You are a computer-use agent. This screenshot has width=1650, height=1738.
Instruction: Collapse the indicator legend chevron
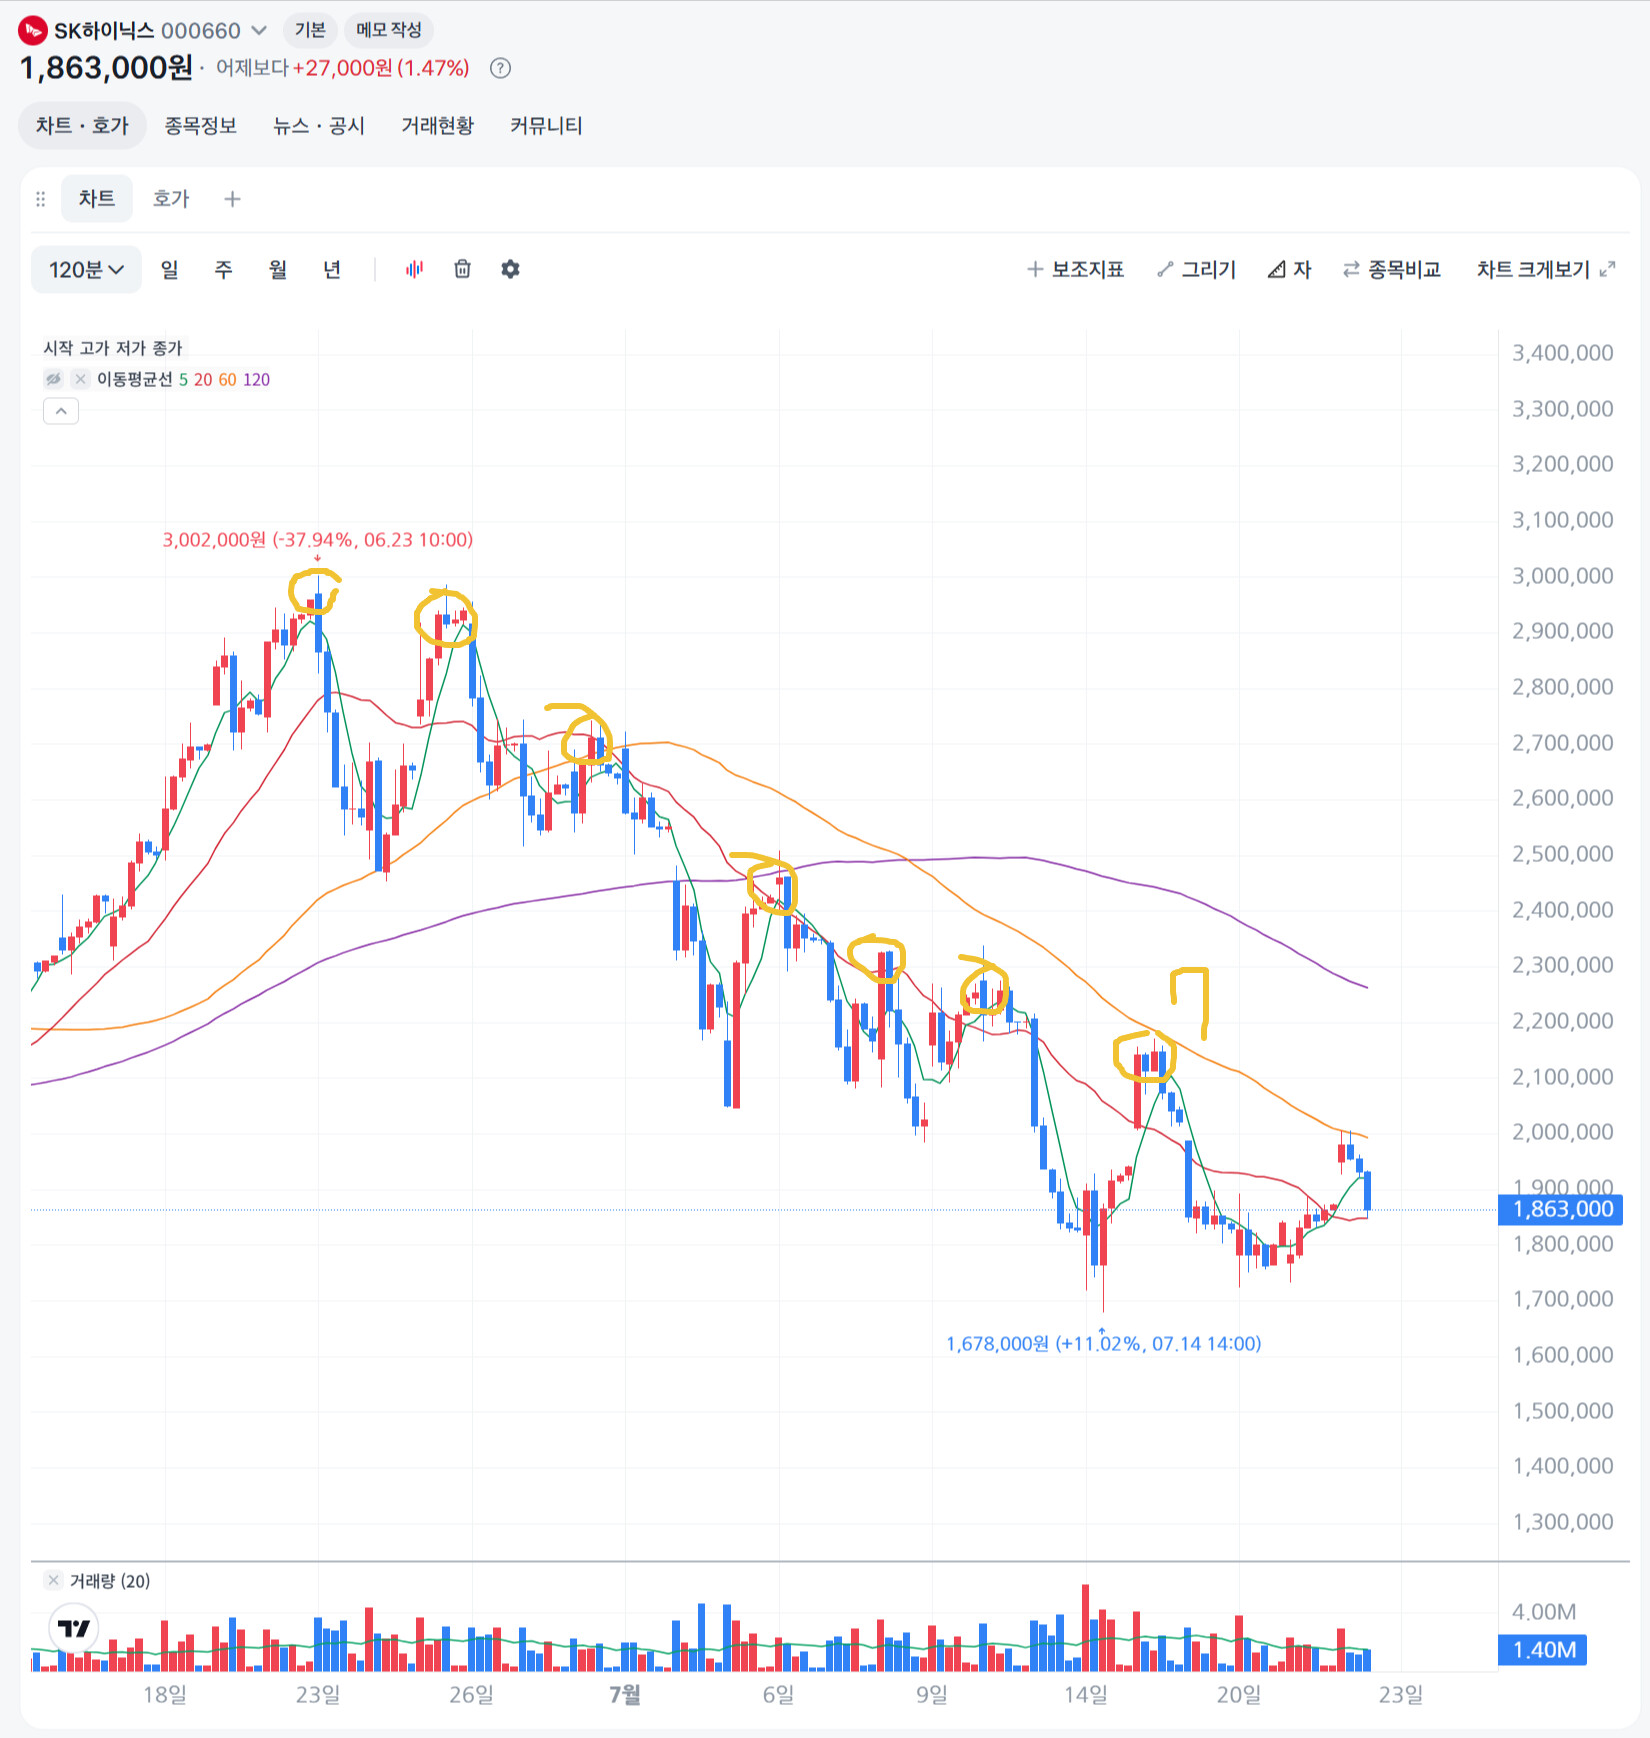(61, 411)
